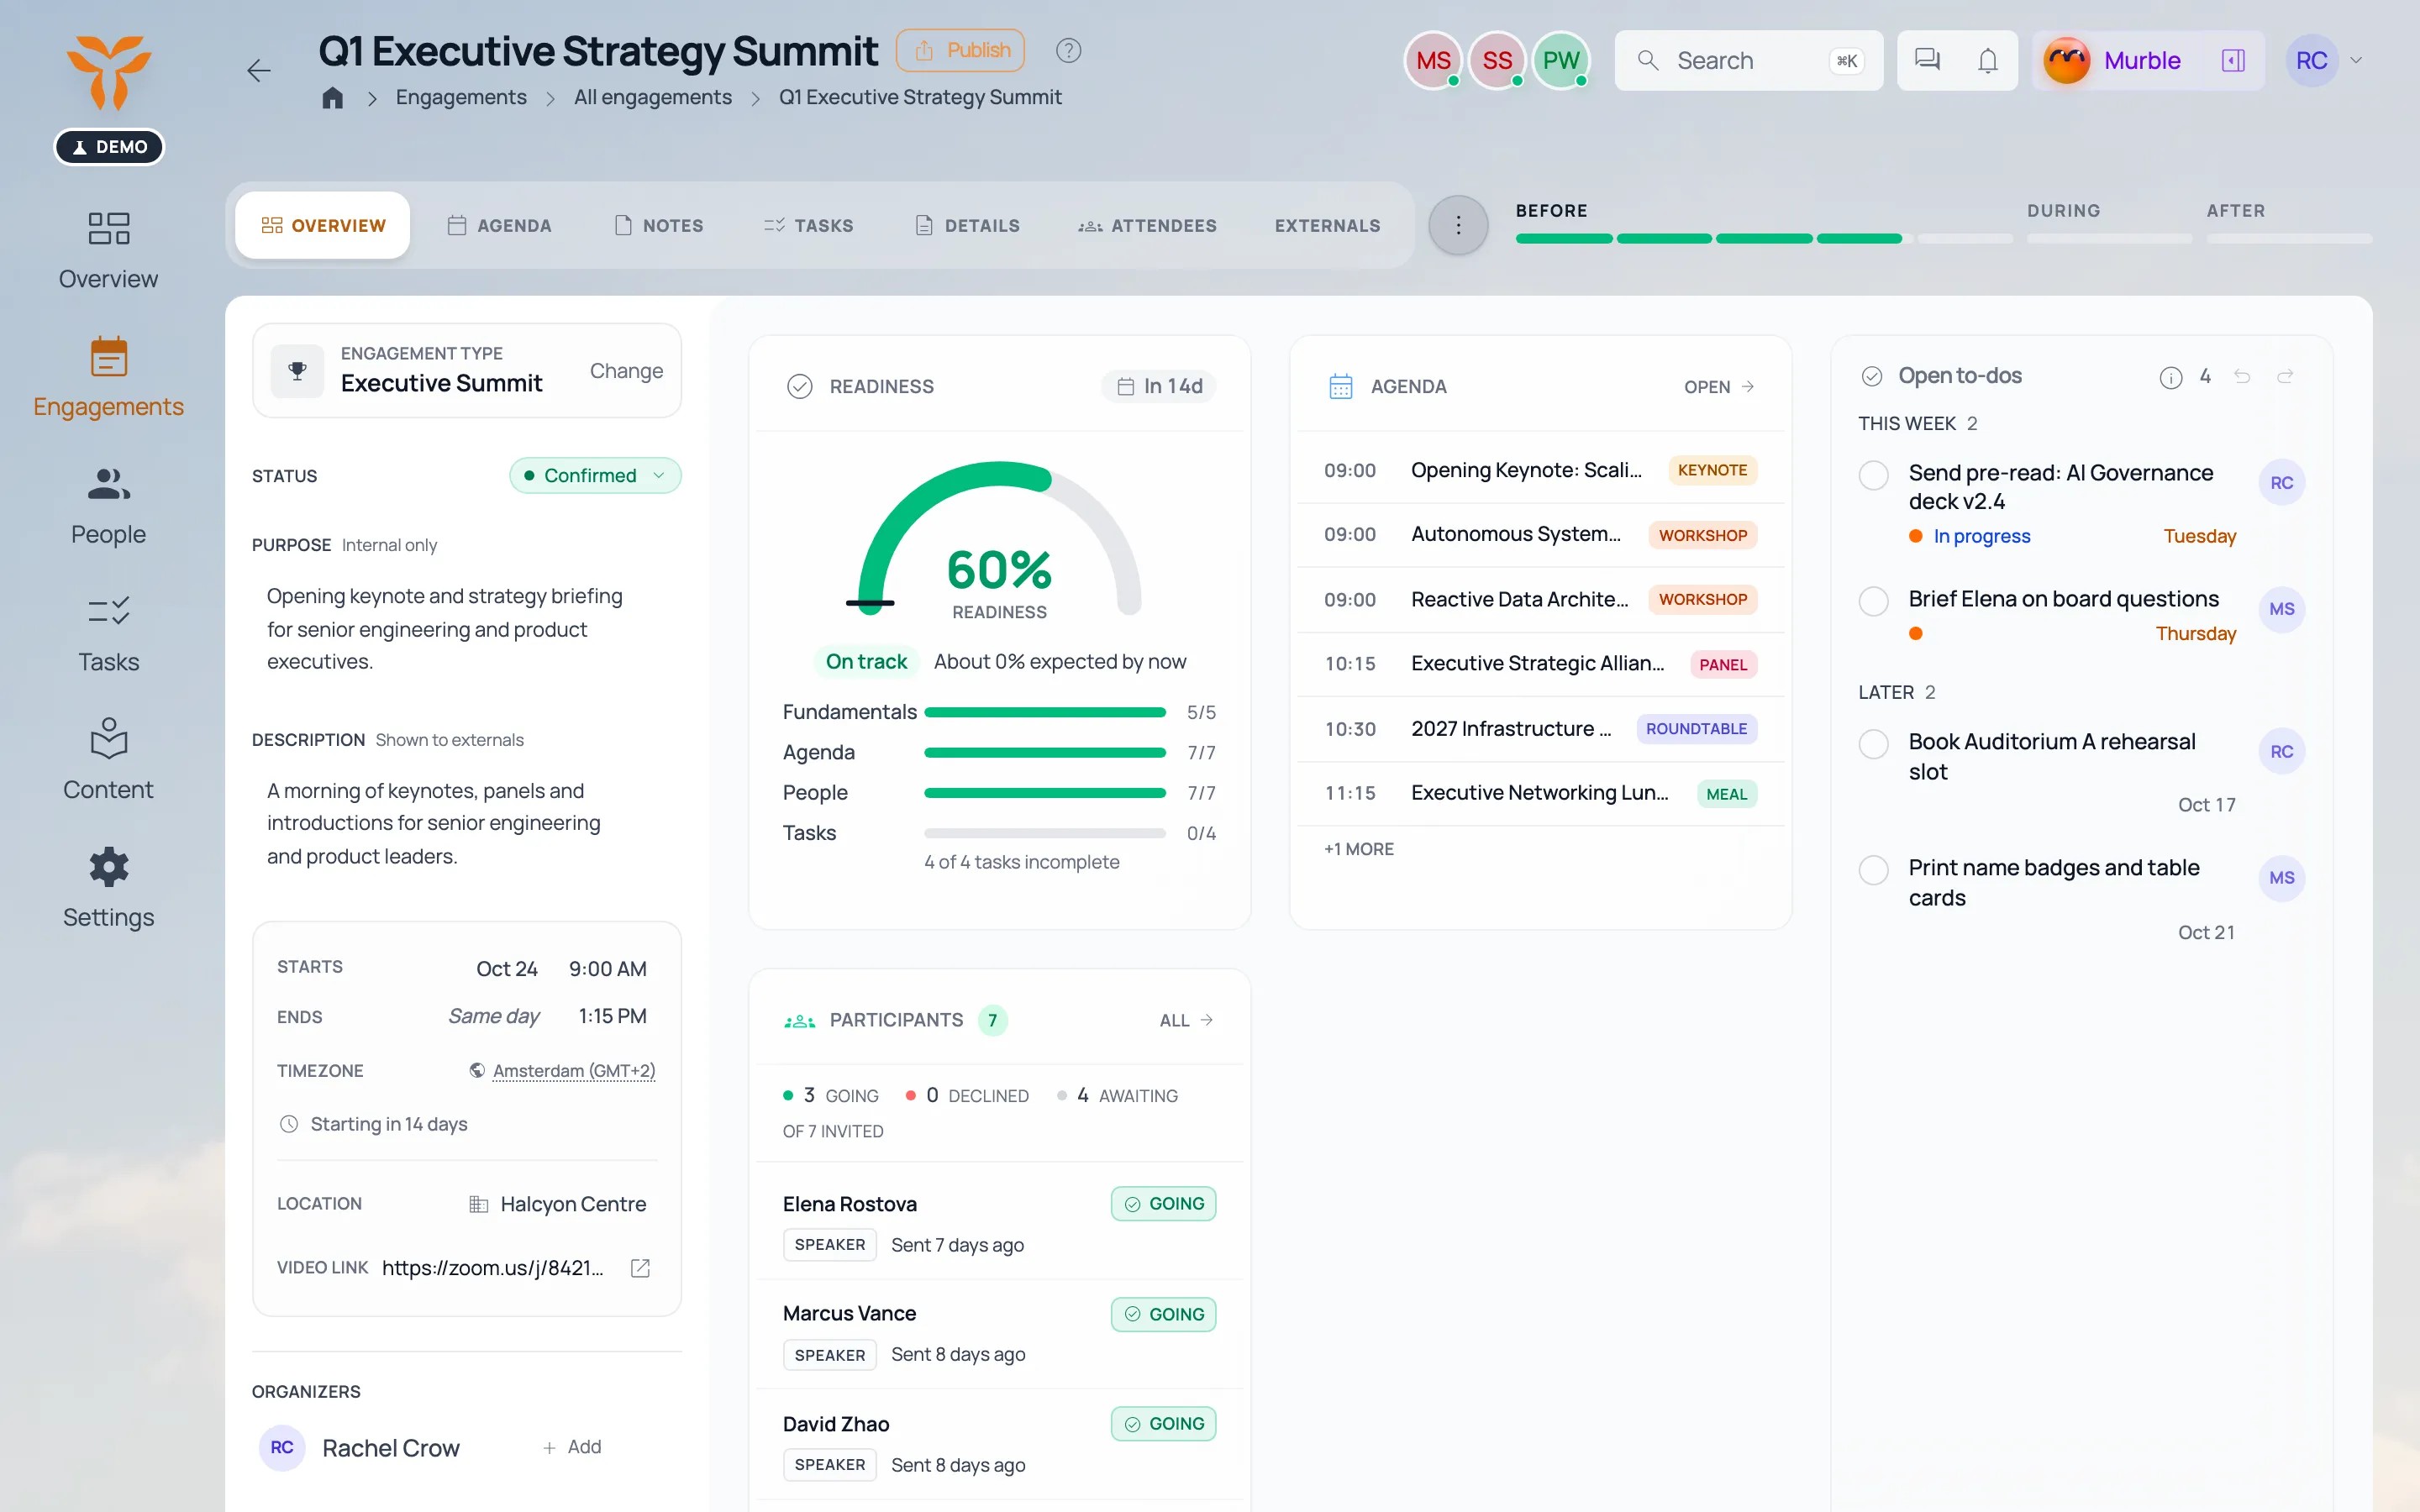Check off Send pre-read AI Governance deck
2420x1512 pixels.
[x=1873, y=475]
